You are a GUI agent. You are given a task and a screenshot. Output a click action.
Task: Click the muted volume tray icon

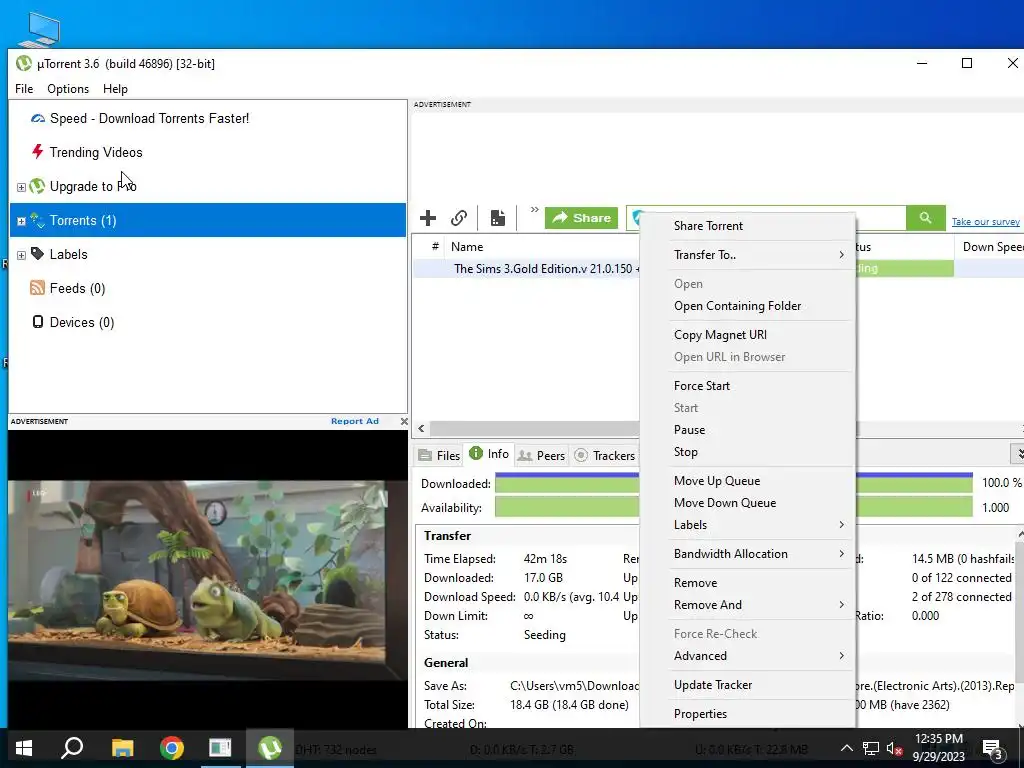[x=895, y=748]
